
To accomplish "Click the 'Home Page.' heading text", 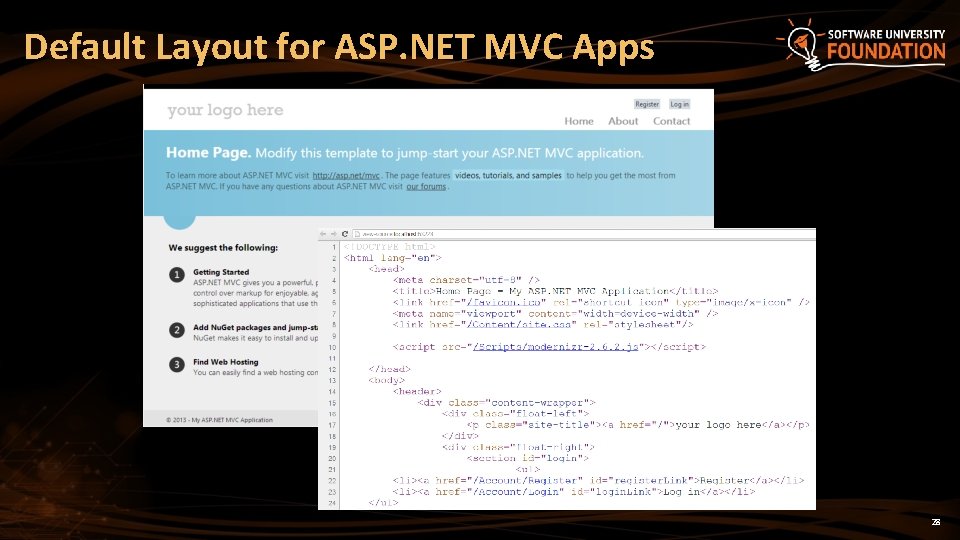I will [208, 152].
